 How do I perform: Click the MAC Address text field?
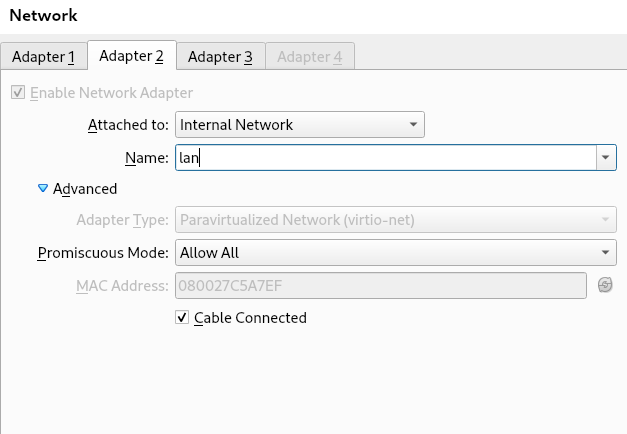[380, 286]
